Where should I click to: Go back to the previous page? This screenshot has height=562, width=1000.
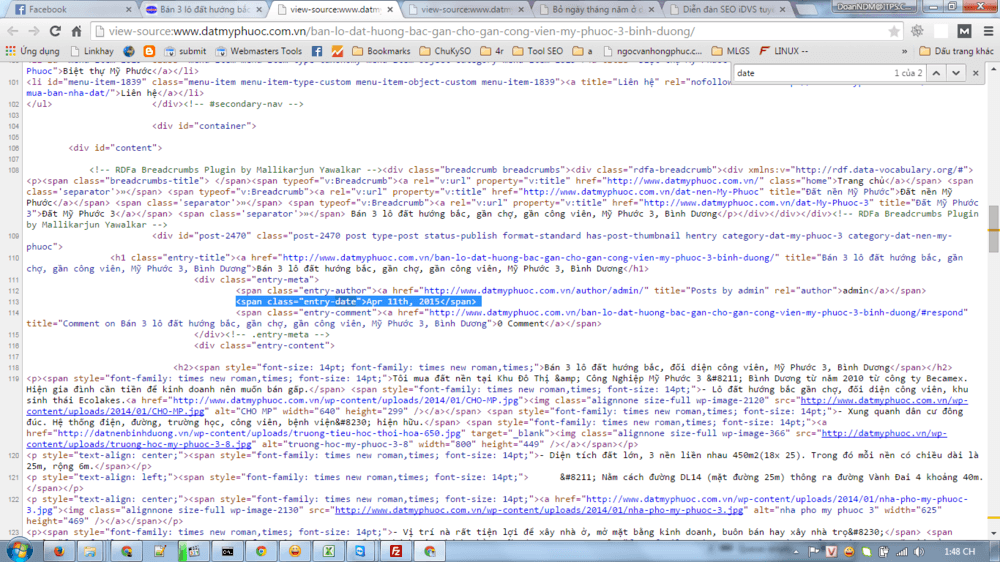pyautogui.click(x=13, y=31)
